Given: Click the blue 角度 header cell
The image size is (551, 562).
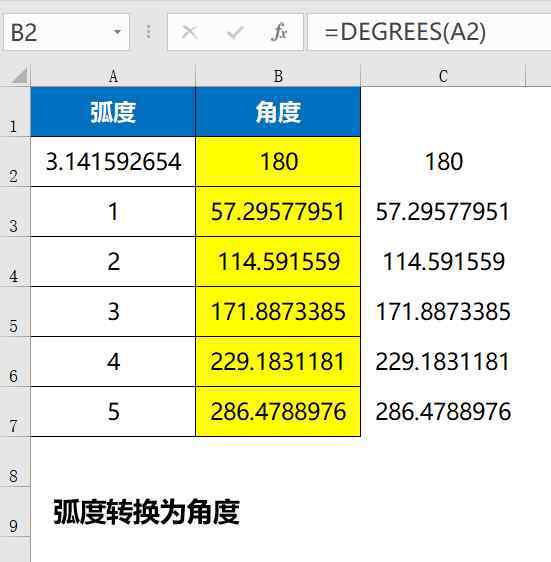Looking at the screenshot, I should (278, 112).
